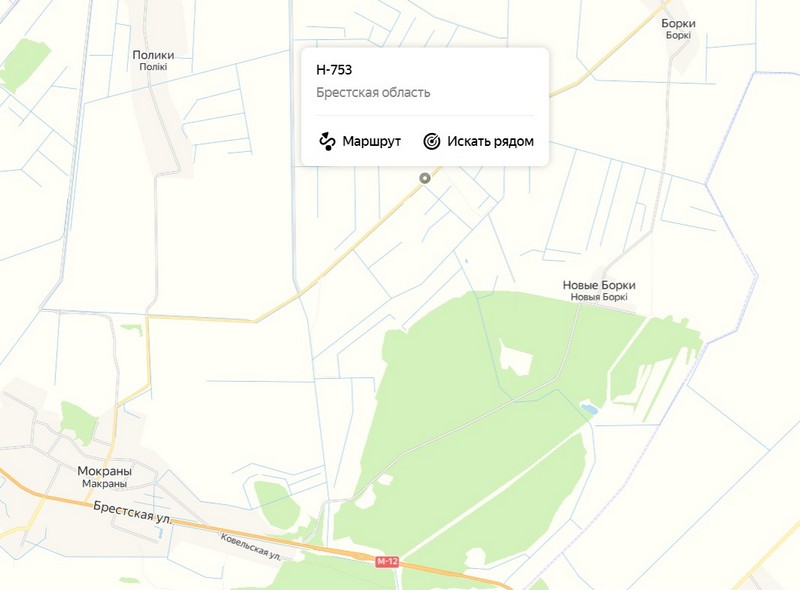This screenshot has width=800, height=590.
Task: Click the Брестская ул. street label
Action: pyautogui.click(x=133, y=512)
